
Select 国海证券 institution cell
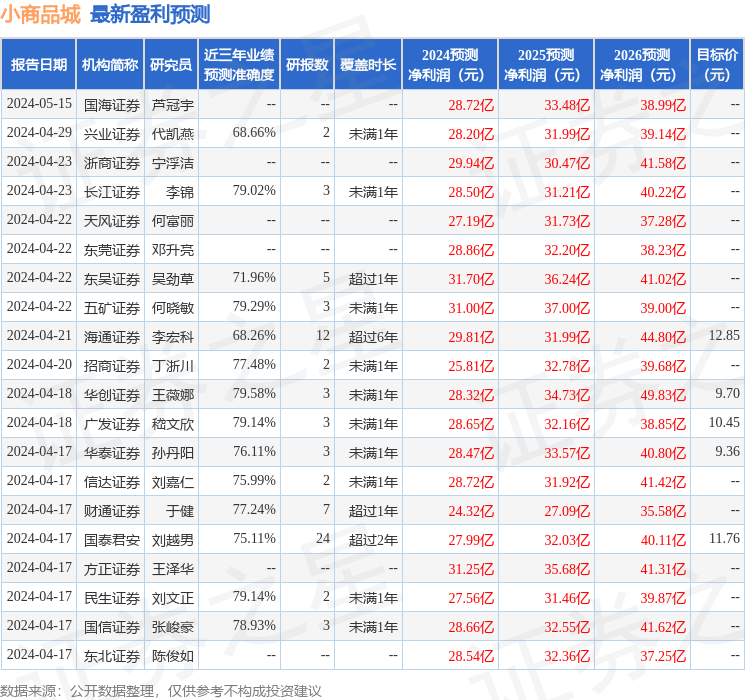[112, 105]
